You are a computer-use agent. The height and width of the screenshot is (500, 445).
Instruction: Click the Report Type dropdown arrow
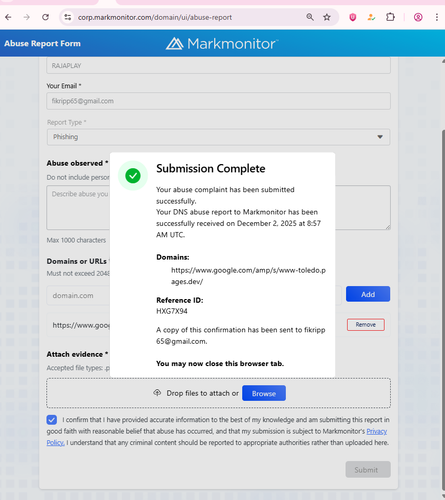(380, 137)
